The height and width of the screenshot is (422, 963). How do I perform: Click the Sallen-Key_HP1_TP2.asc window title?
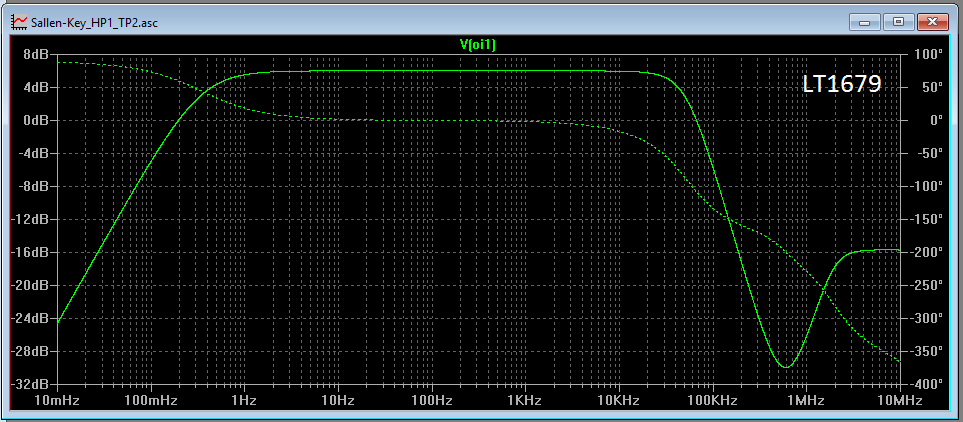coord(95,22)
